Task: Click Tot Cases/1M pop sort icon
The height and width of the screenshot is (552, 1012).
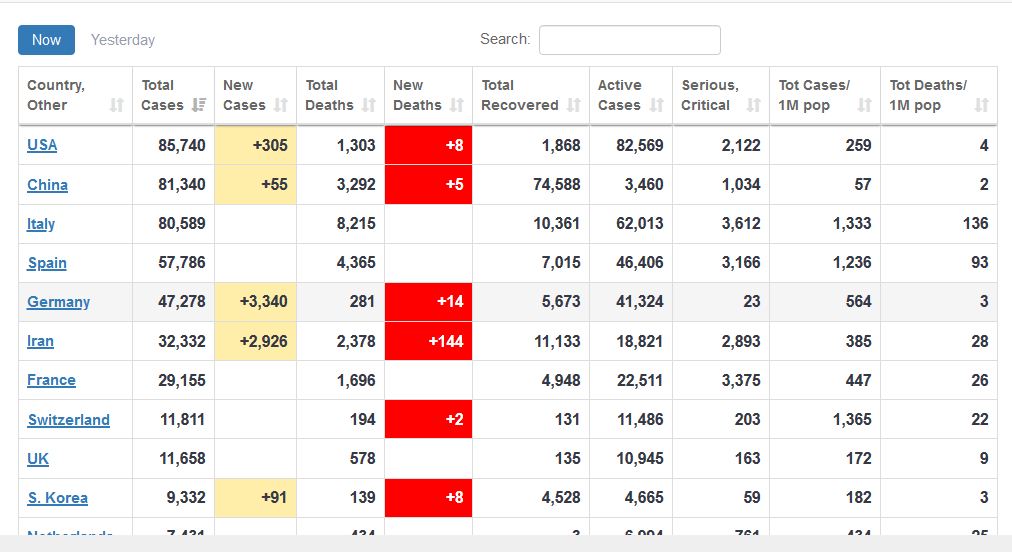Action: pos(865,105)
